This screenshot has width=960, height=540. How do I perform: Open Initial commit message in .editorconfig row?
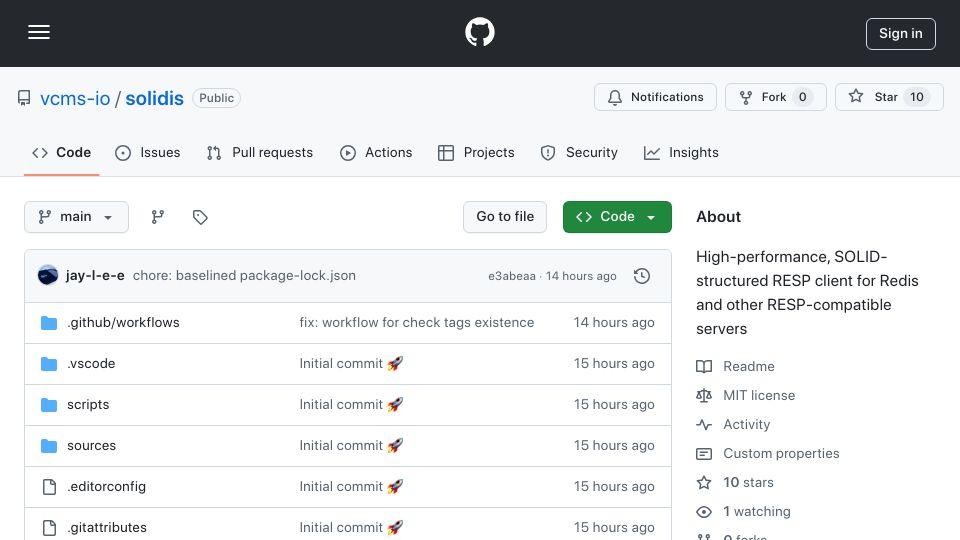351,487
